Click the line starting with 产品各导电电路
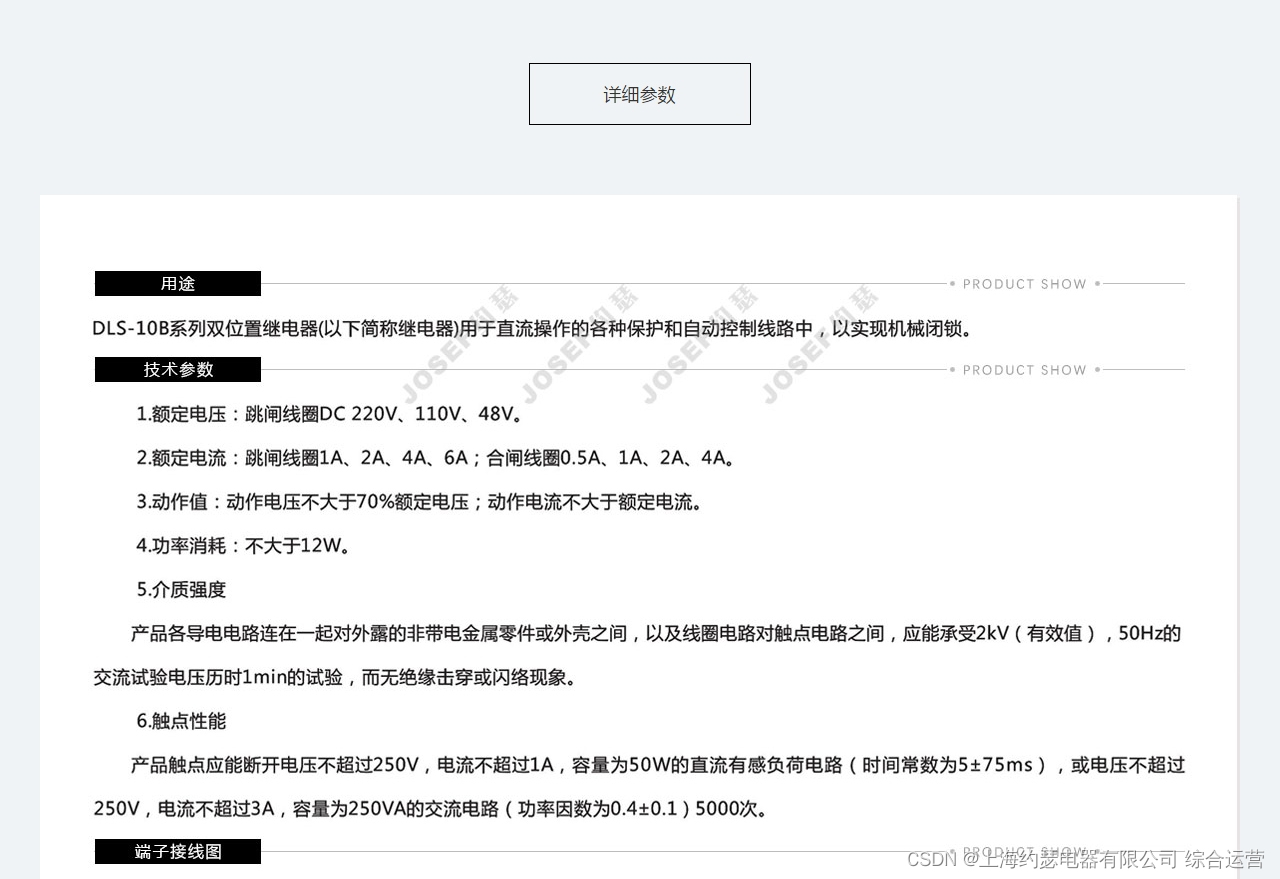 coord(655,633)
